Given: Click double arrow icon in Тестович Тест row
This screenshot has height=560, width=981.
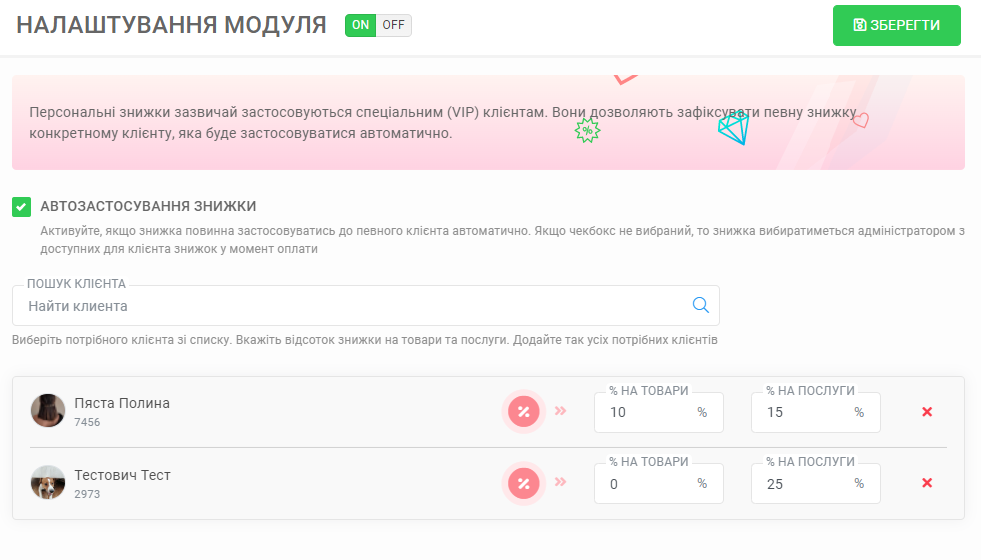Looking at the screenshot, I should 561,482.
